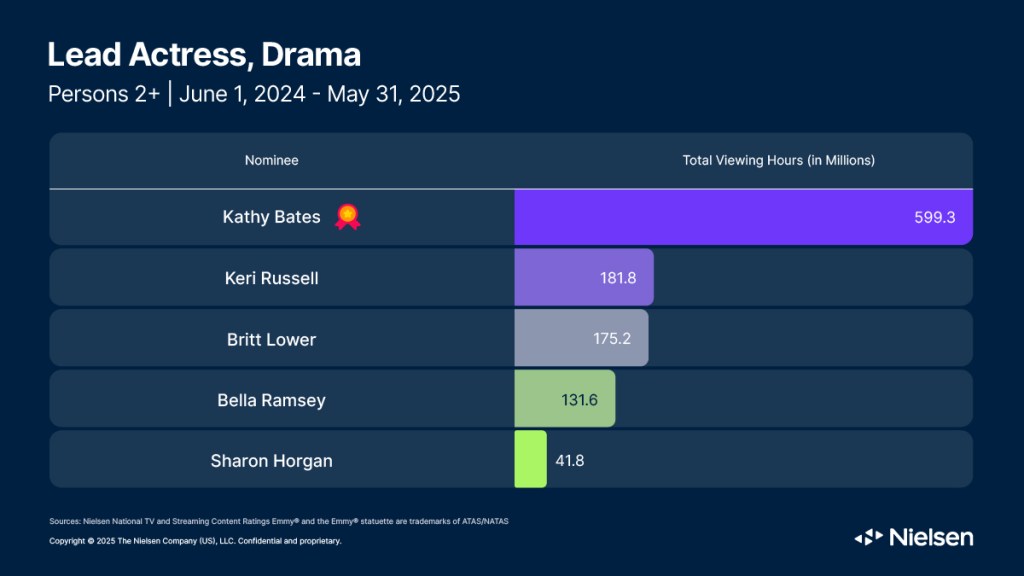Click the Persons 2+ date range subtitle
The image size is (1024, 576).
[x=254, y=95]
